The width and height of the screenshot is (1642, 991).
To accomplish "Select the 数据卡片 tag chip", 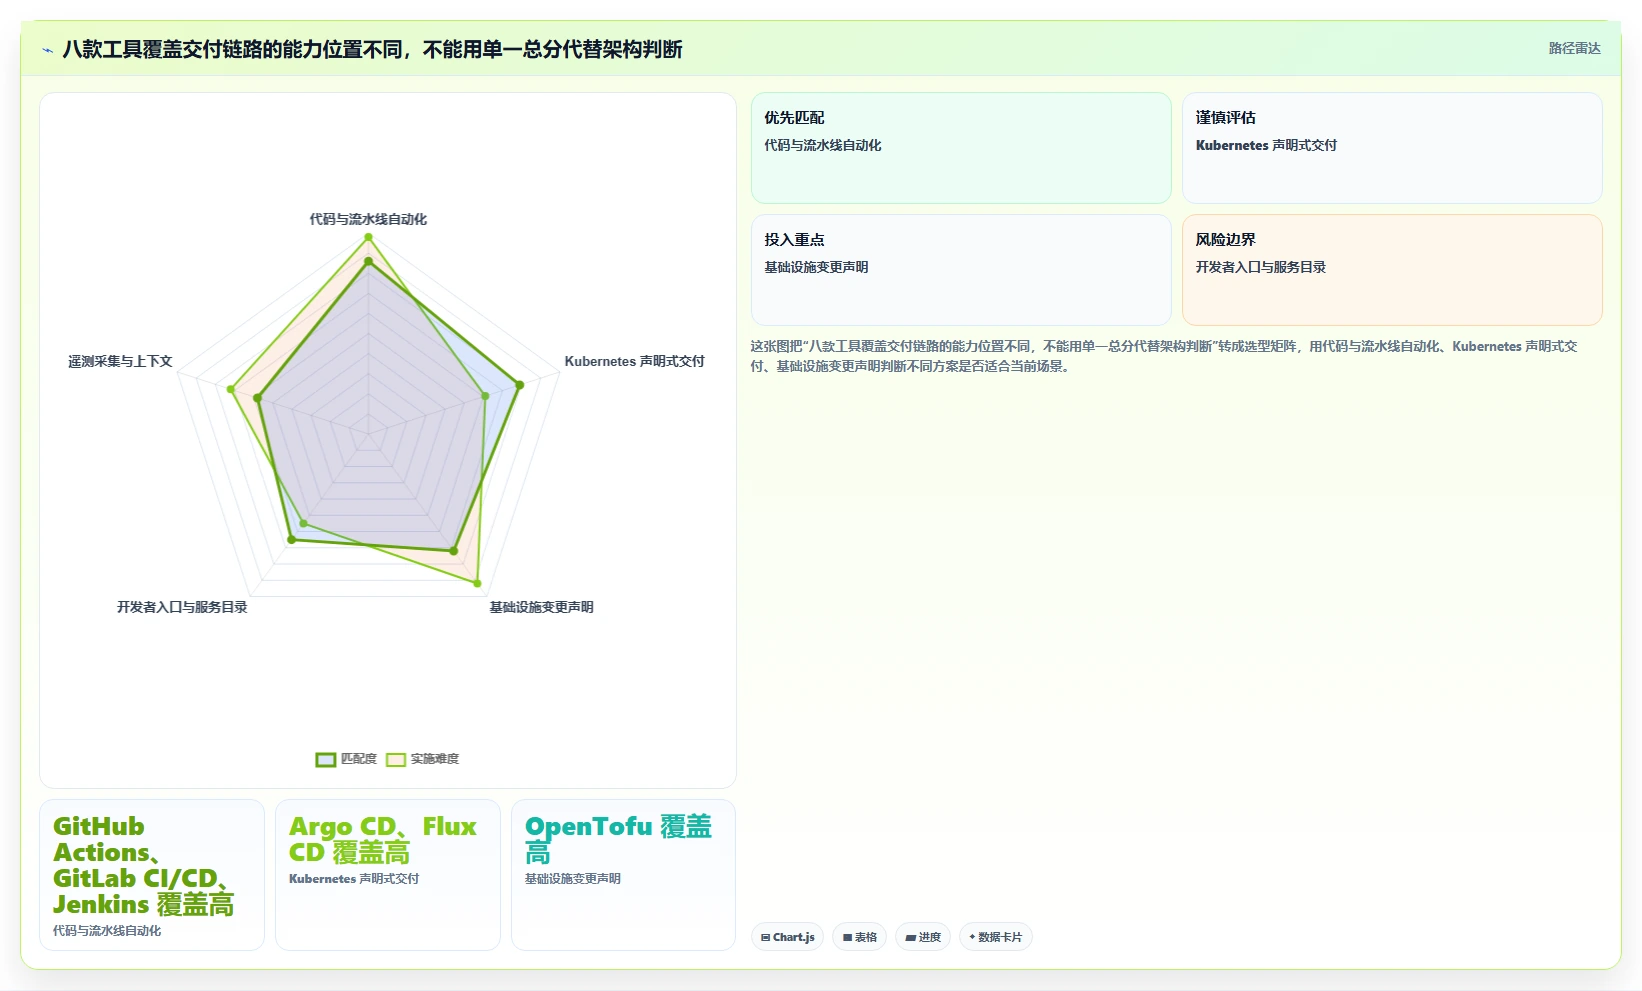I will pos(995,937).
